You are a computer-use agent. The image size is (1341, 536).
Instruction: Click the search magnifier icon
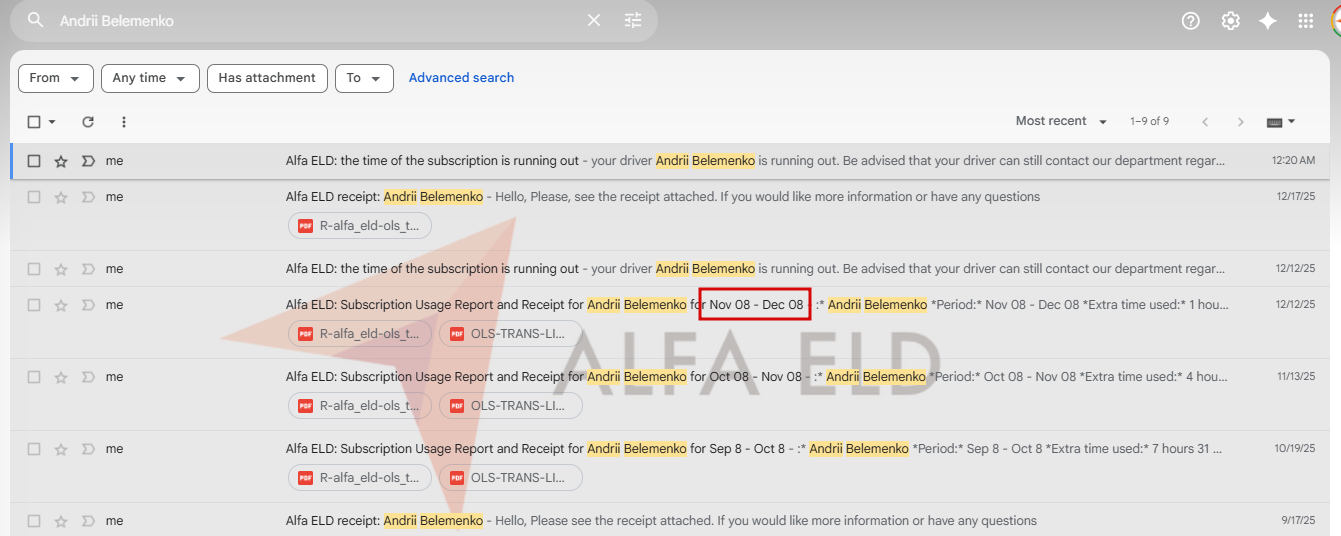click(x=36, y=20)
